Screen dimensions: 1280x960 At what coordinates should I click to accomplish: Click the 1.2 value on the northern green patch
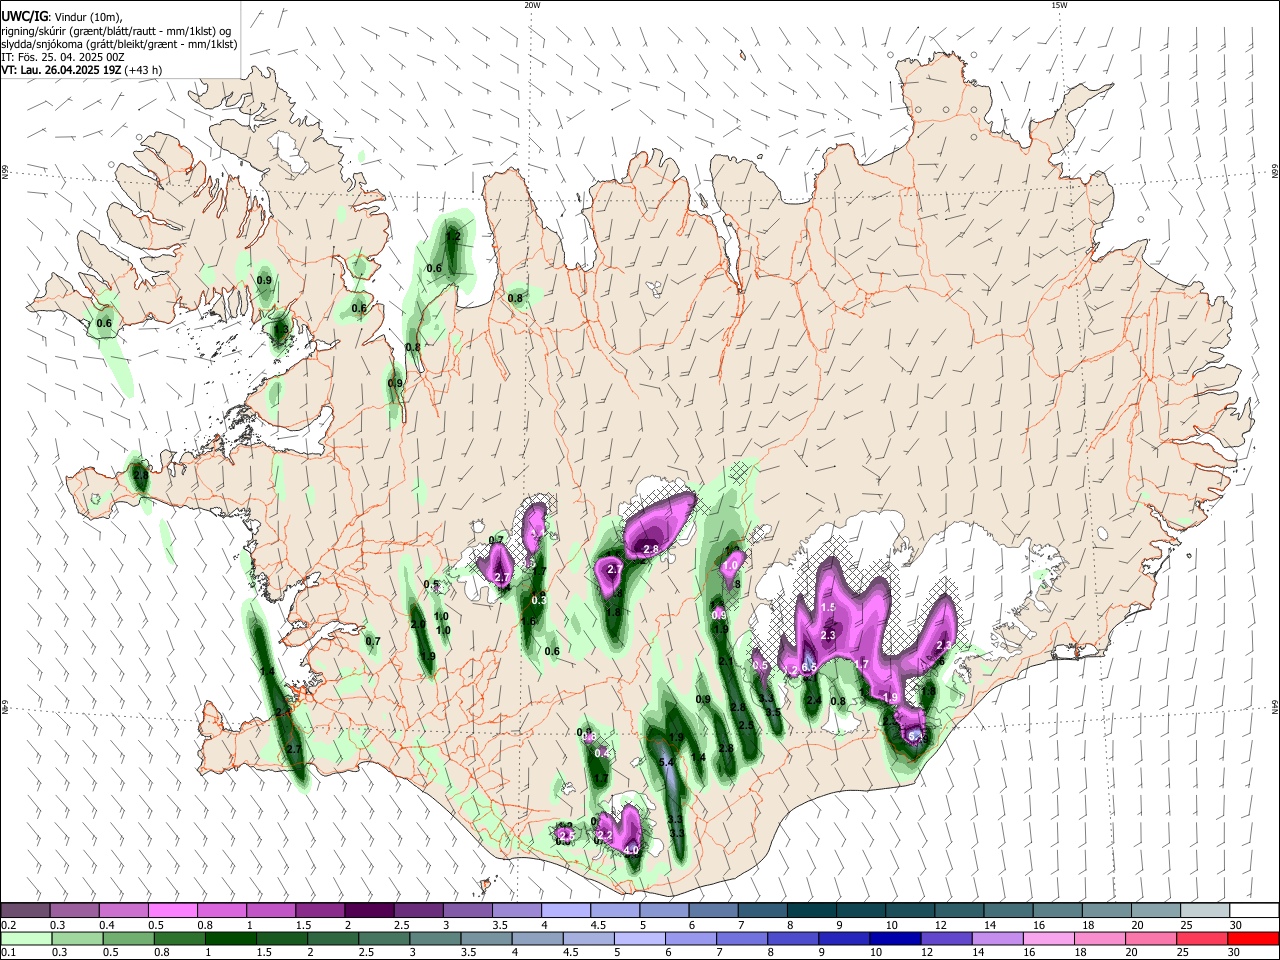coord(453,237)
